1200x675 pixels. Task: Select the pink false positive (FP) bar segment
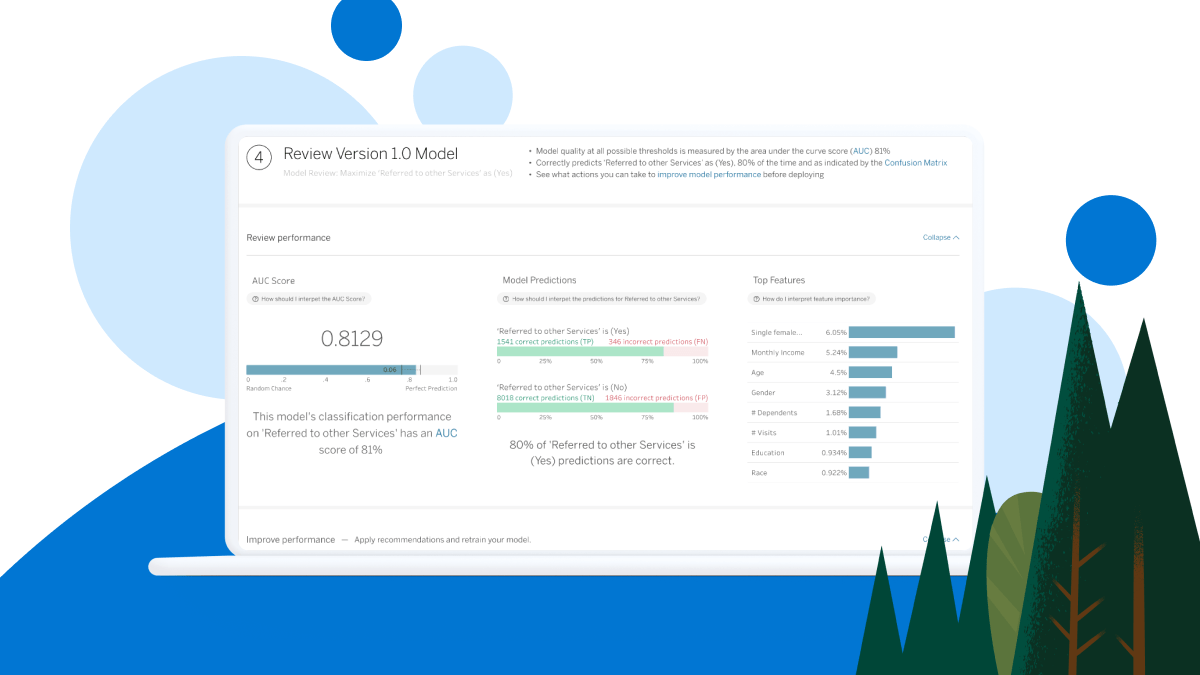[x=691, y=407]
